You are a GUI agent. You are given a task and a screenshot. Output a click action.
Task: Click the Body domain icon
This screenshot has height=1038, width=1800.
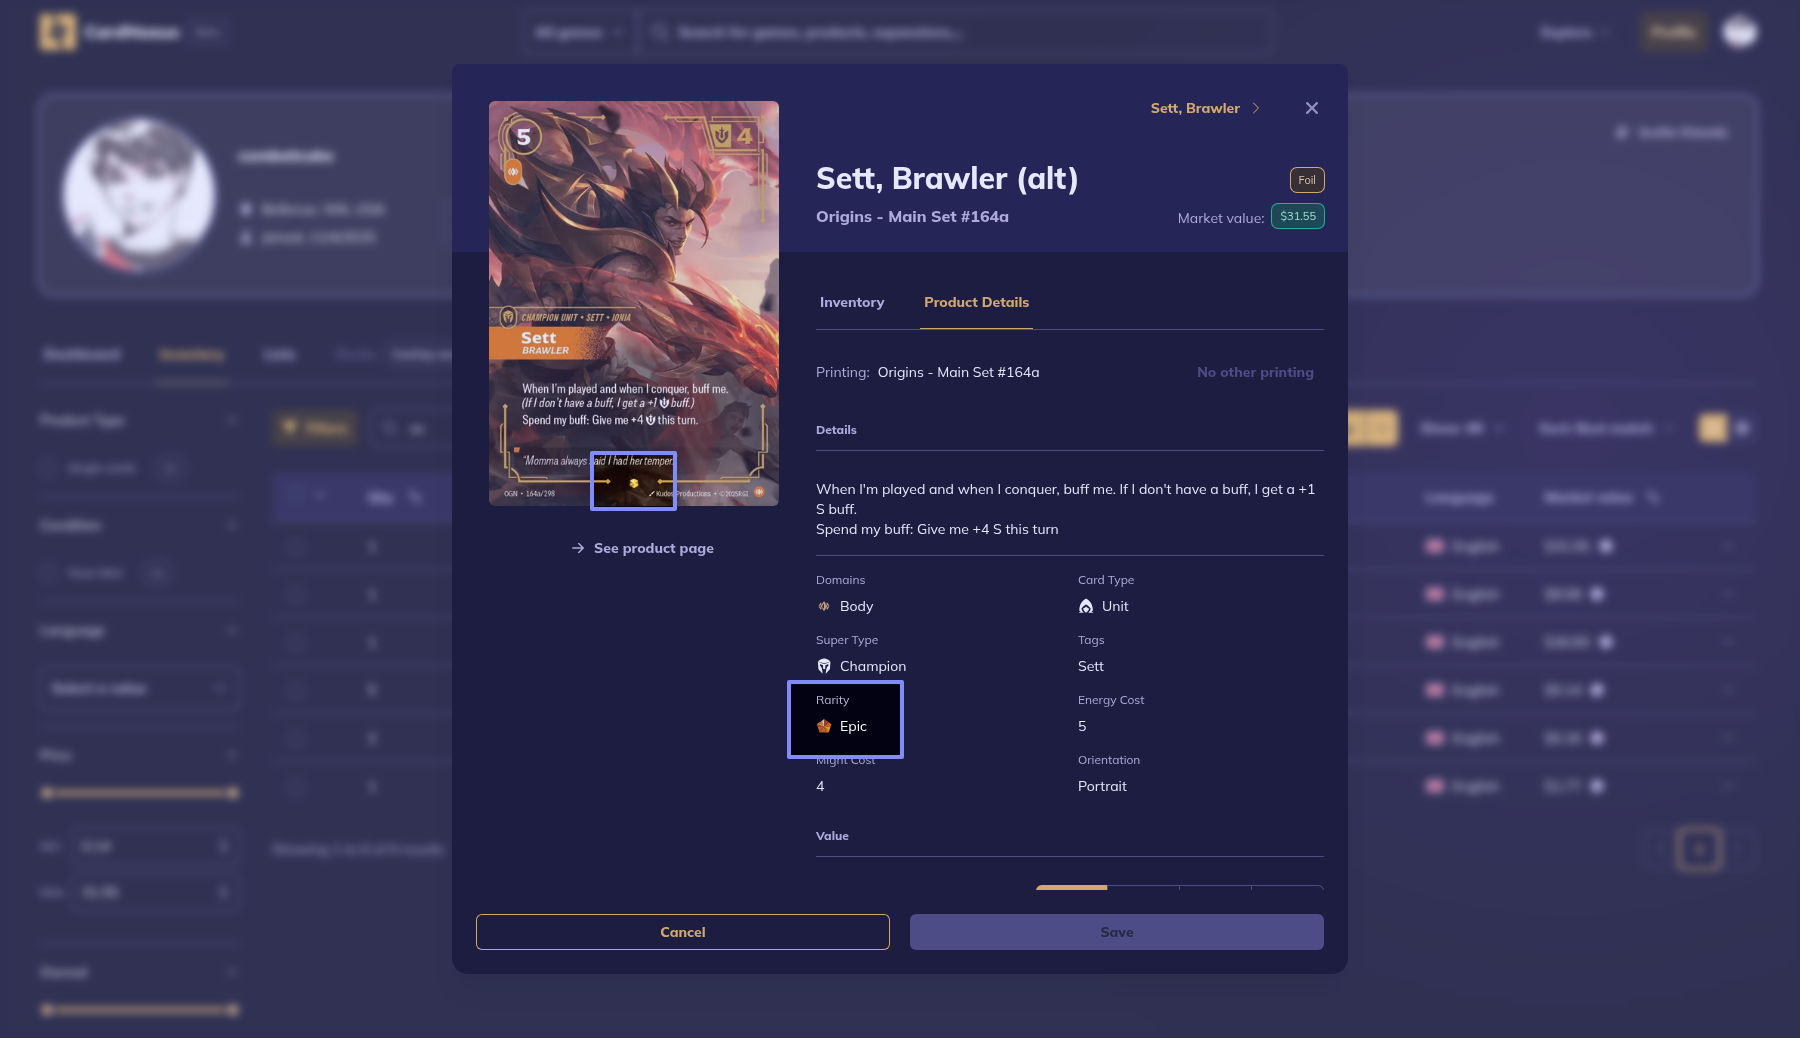[x=824, y=606]
